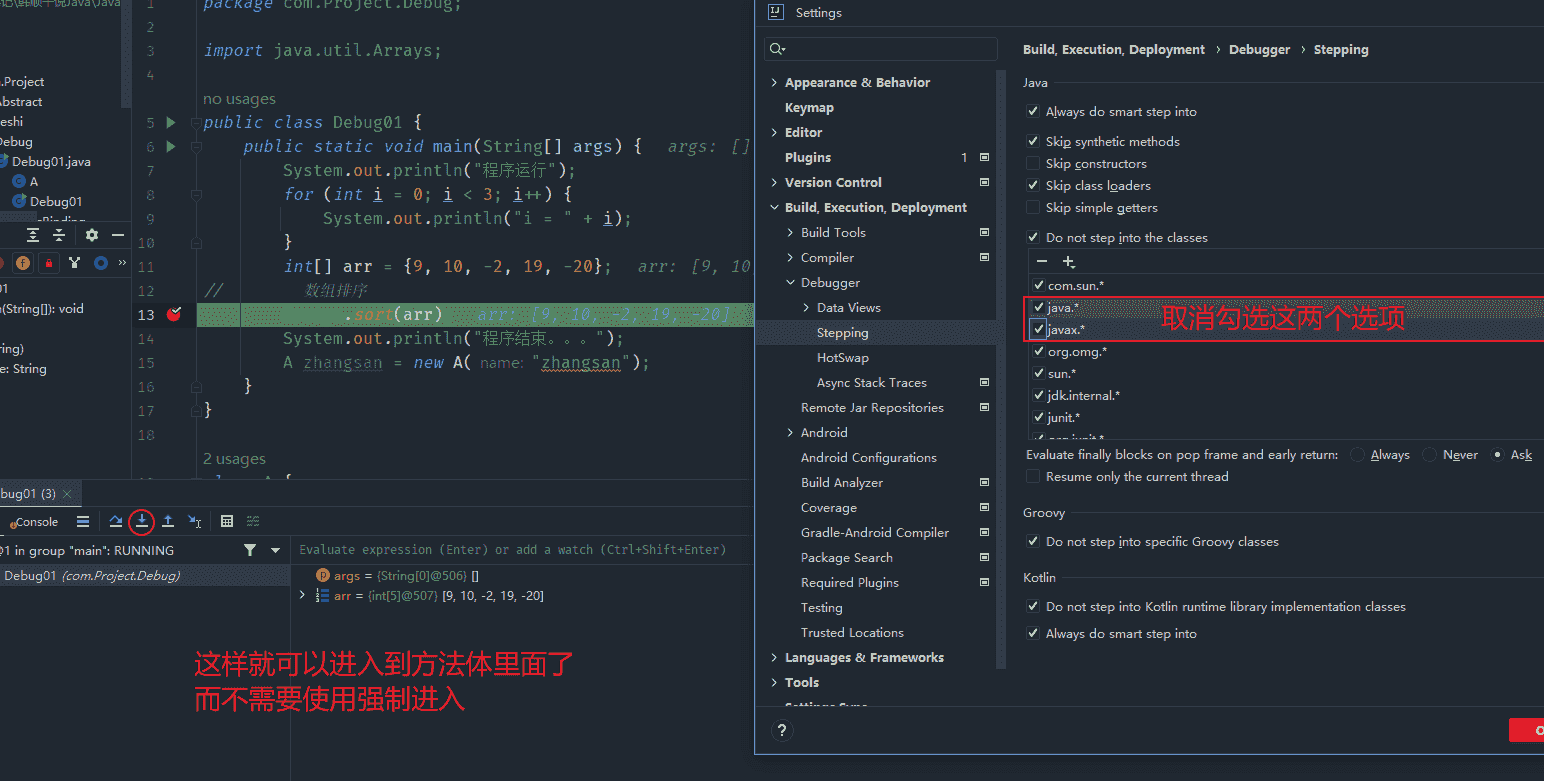Screen dimensions: 1544x781
Task: Open the Evaluate Expression calculator icon
Action: pos(227,521)
